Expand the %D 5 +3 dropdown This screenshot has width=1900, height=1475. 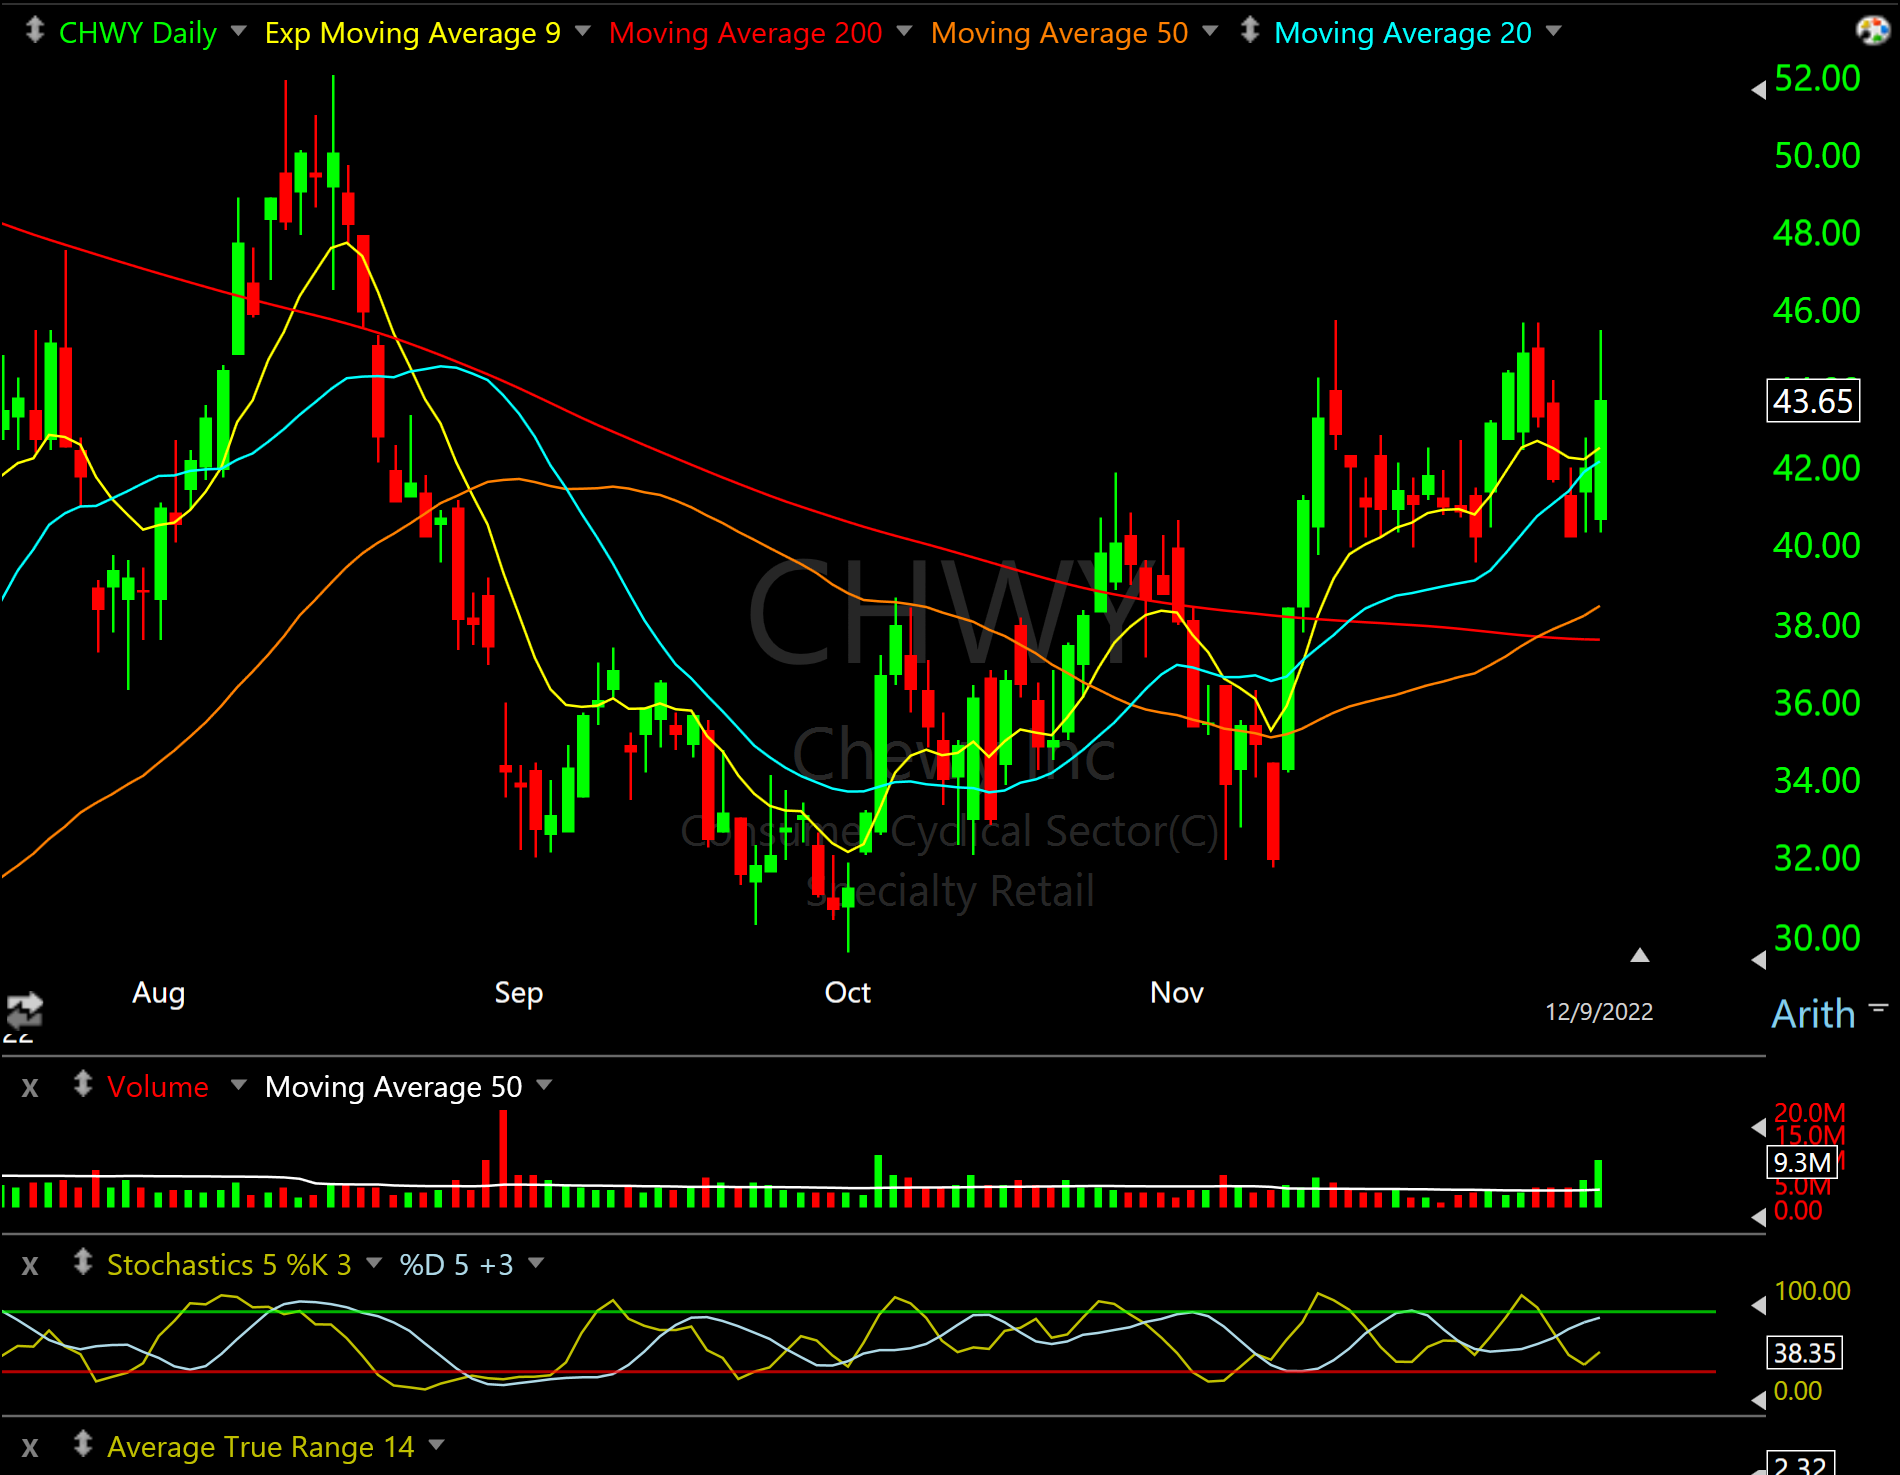coord(536,1263)
